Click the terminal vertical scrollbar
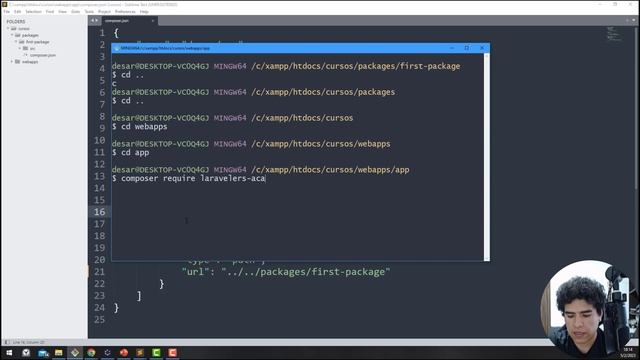Viewport: 640px width, 360px height. tap(487, 157)
